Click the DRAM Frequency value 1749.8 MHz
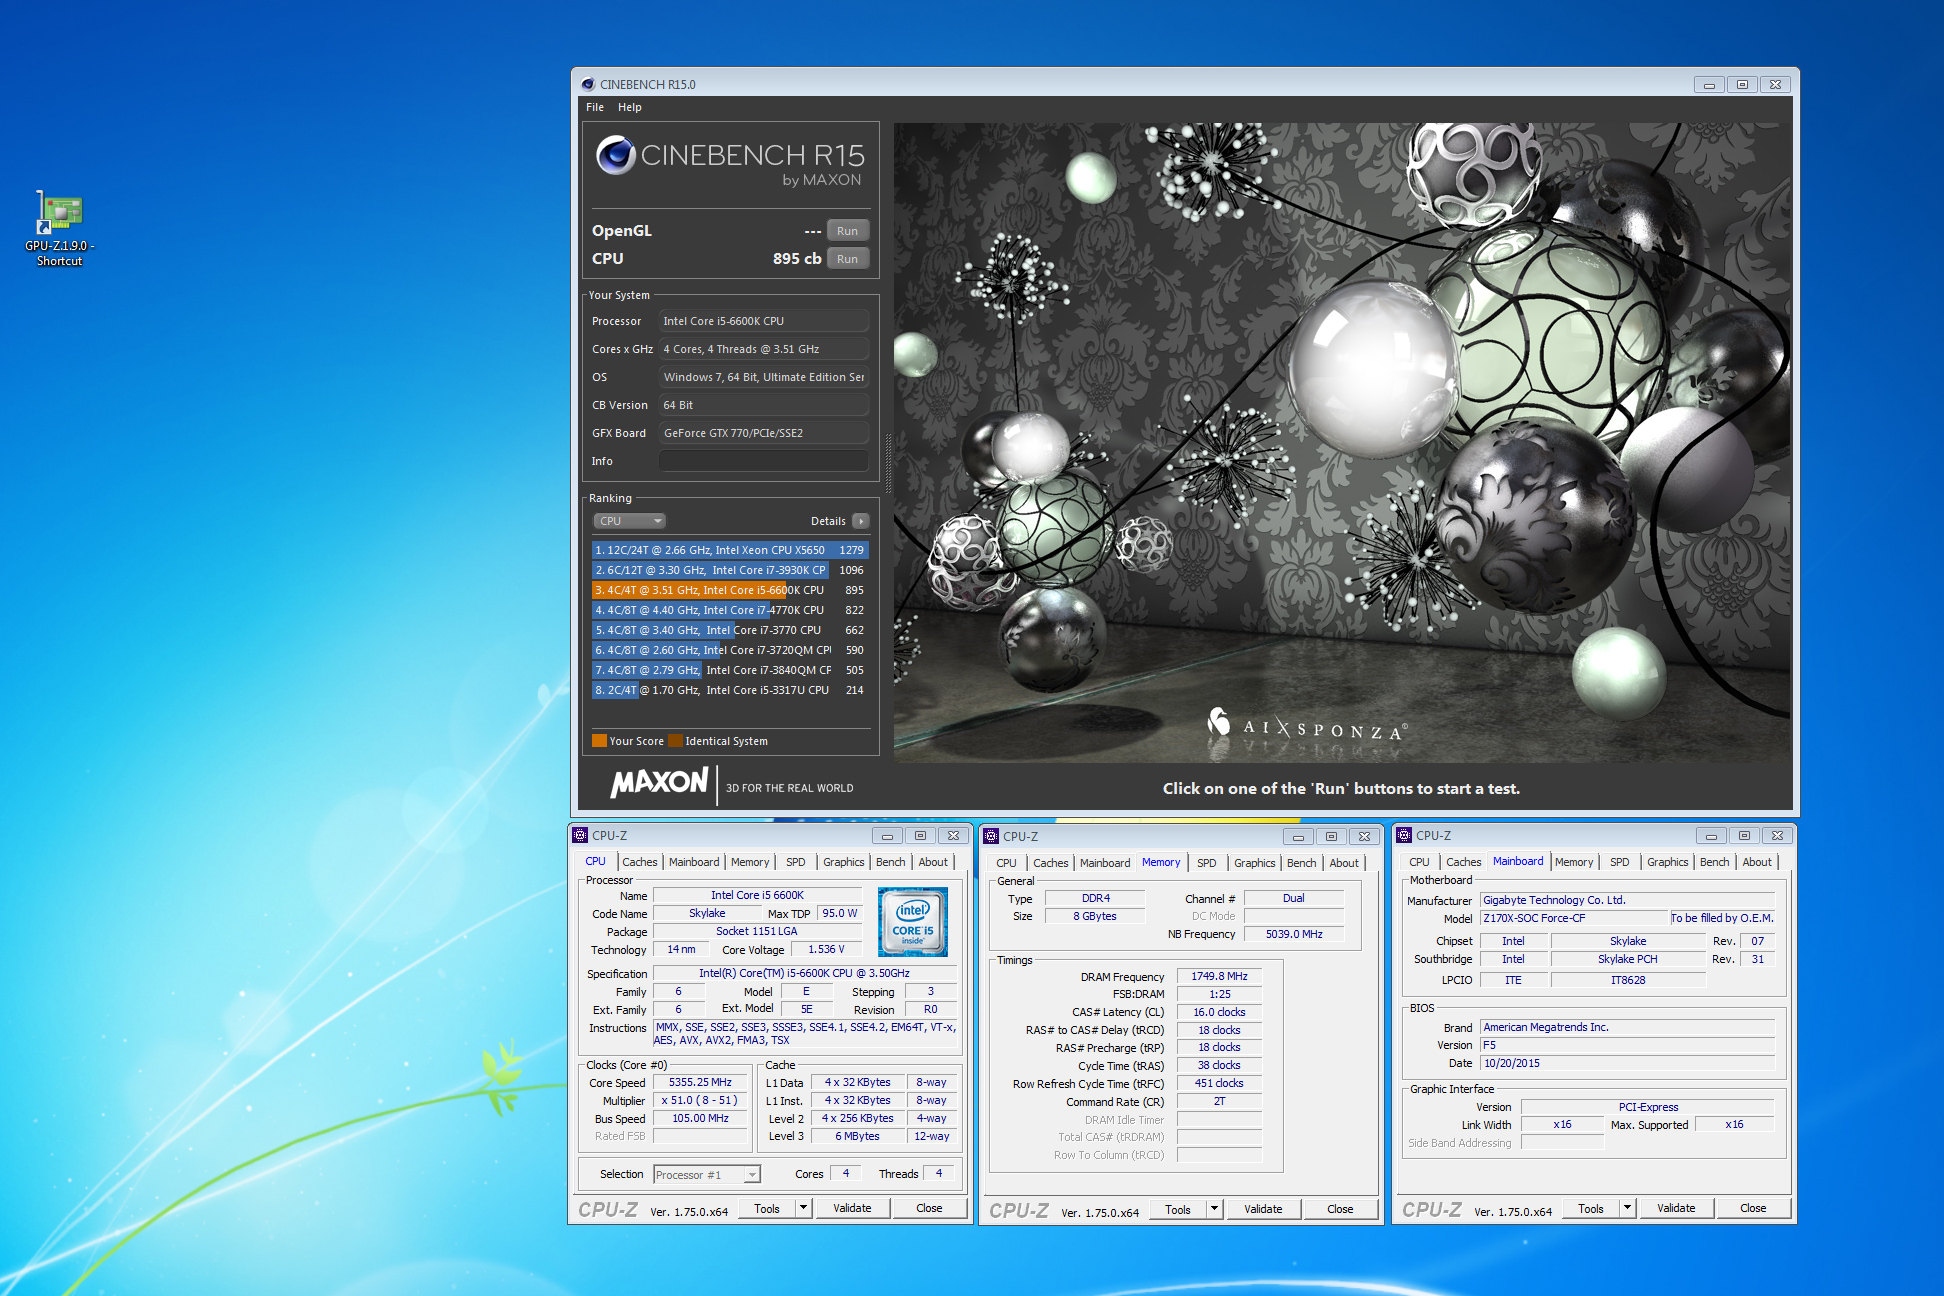The image size is (1944, 1296). [x=1219, y=976]
